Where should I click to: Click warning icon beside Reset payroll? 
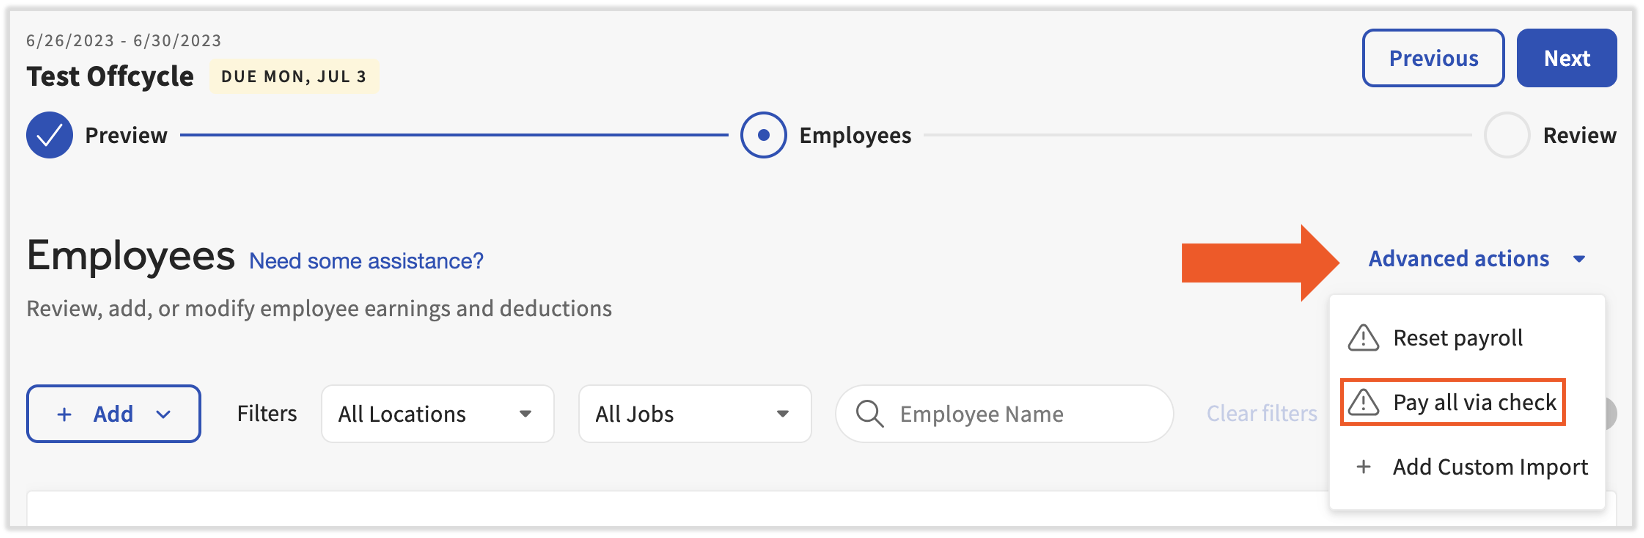pos(1363,338)
